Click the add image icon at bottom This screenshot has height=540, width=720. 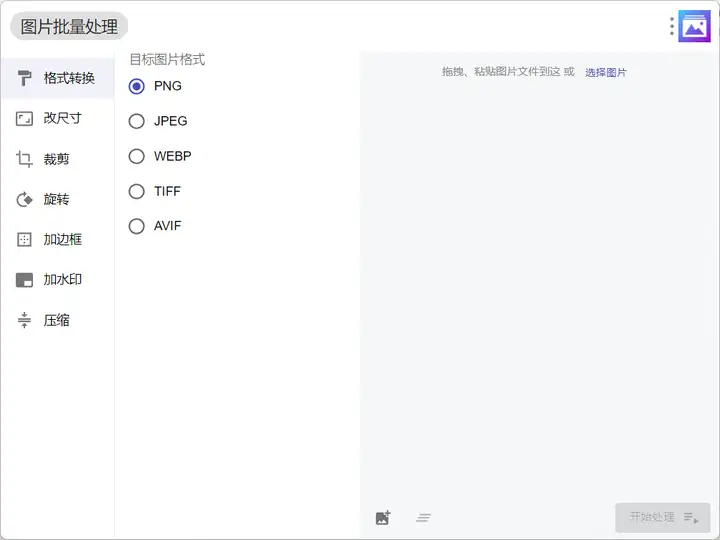(x=383, y=518)
